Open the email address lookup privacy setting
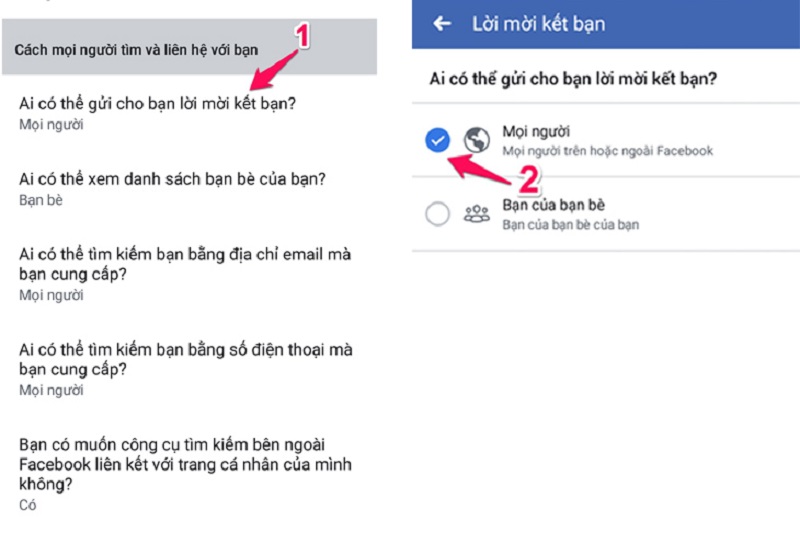Screen dimensions: 800x533 [189, 274]
